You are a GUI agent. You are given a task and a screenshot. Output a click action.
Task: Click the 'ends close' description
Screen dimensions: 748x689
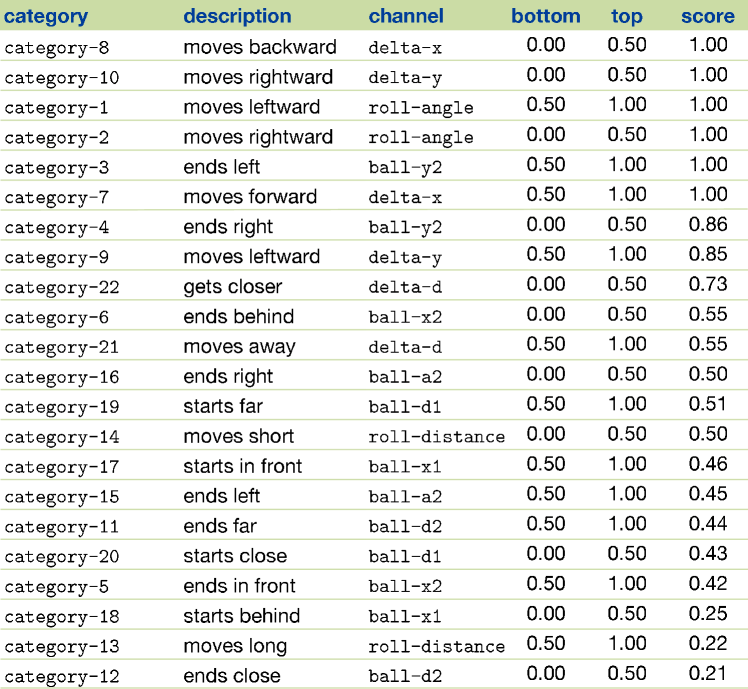[232, 676]
